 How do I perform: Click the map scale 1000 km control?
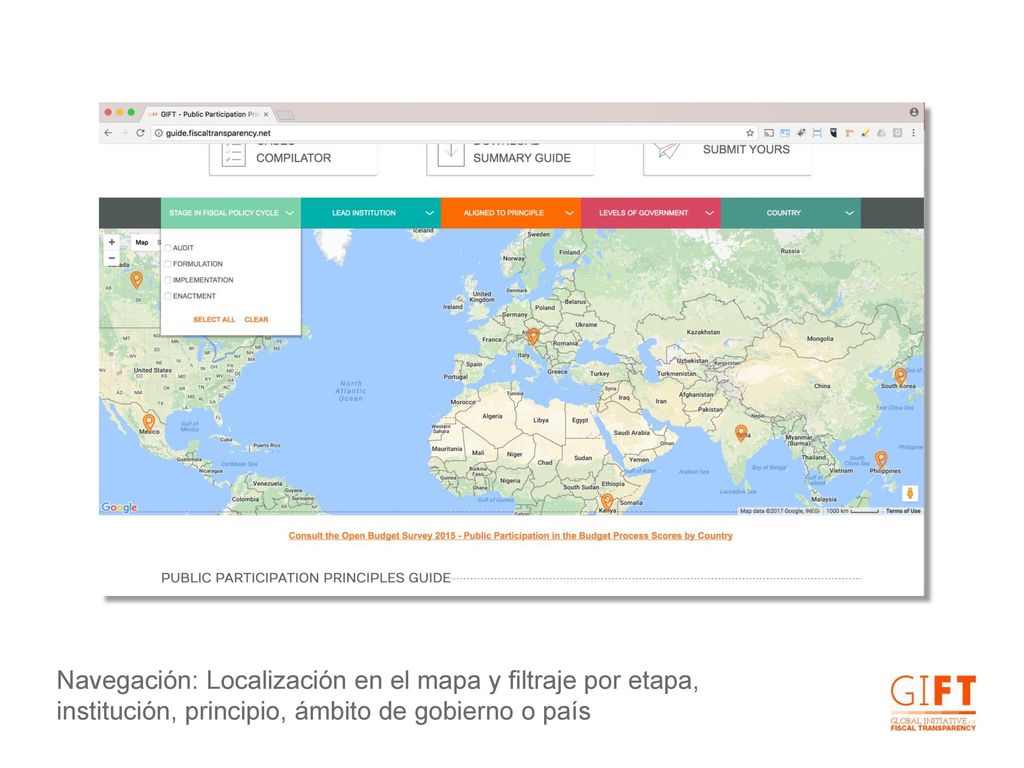click(852, 511)
